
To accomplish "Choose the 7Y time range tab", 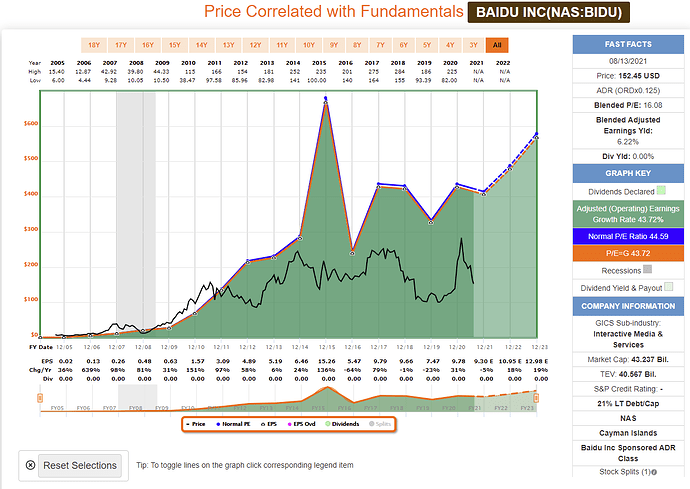I will [x=380, y=45].
